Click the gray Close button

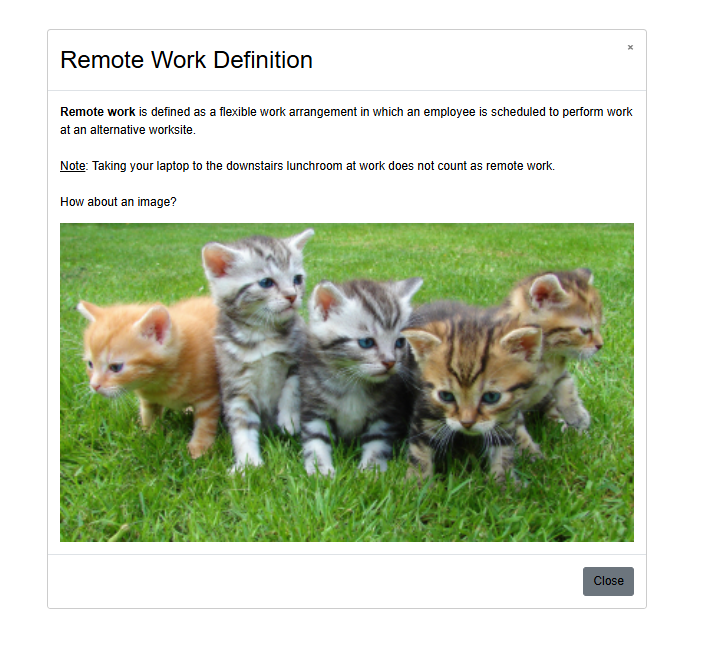[x=608, y=581]
